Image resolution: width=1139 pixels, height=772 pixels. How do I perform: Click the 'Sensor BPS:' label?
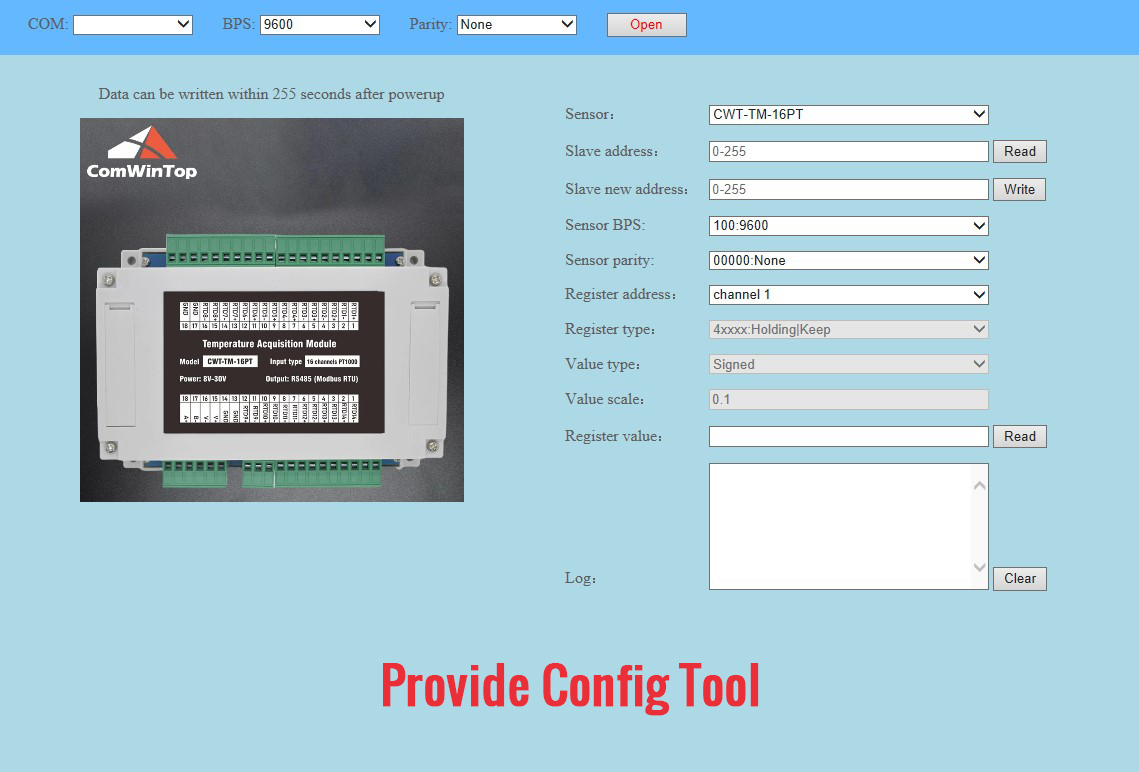pyautogui.click(x=605, y=225)
